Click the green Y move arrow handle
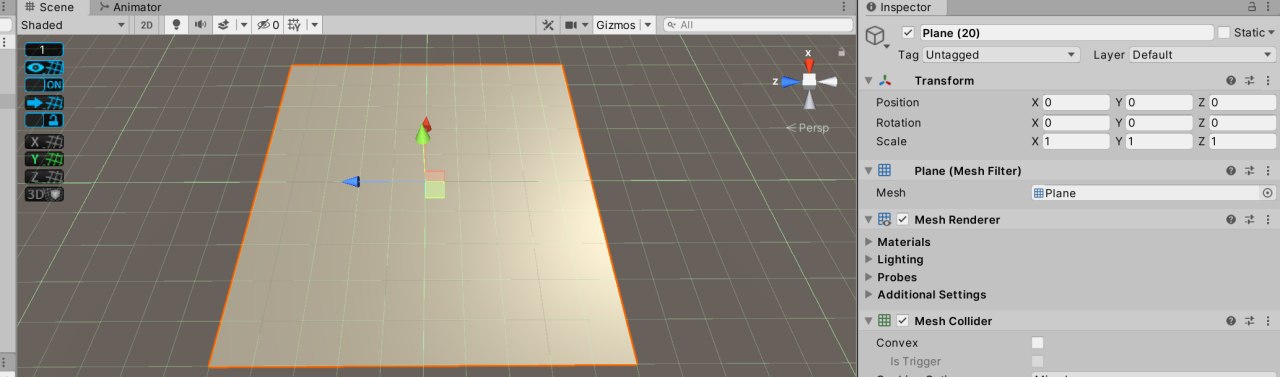 coord(423,135)
